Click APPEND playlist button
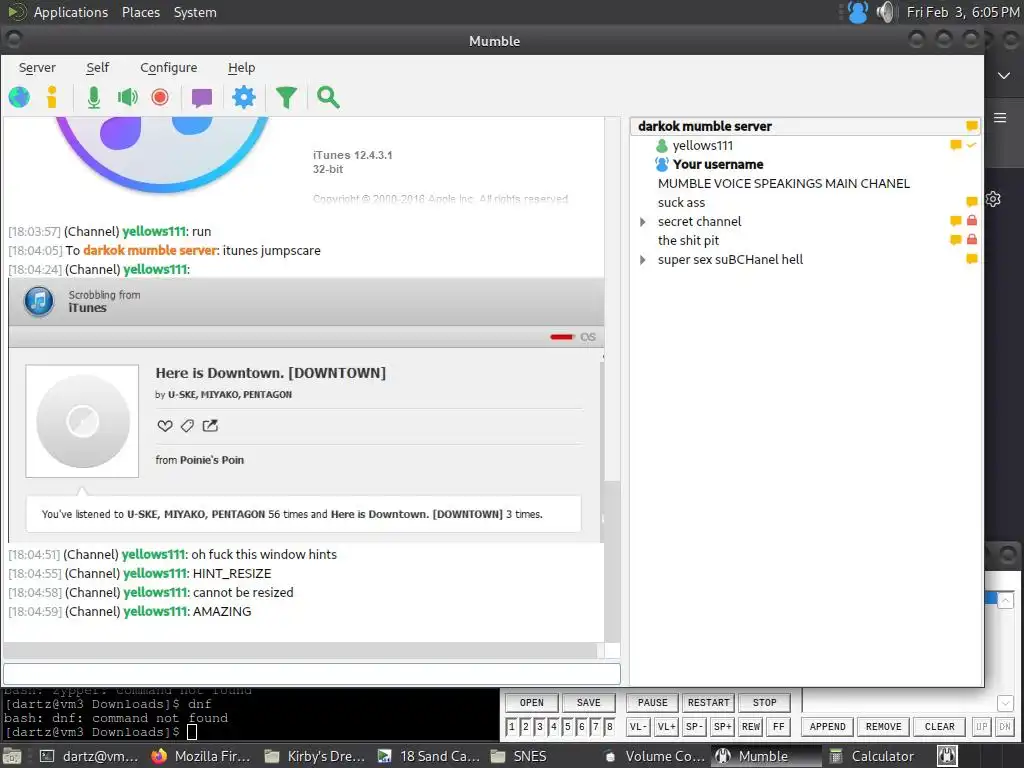Image resolution: width=1024 pixels, height=768 pixels. pos(827,727)
